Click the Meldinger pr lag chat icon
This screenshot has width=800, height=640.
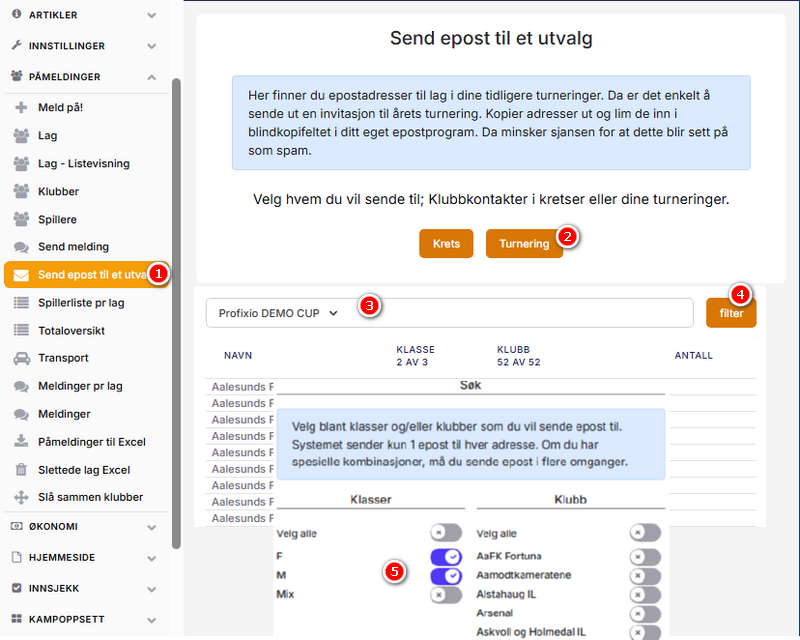[21, 386]
